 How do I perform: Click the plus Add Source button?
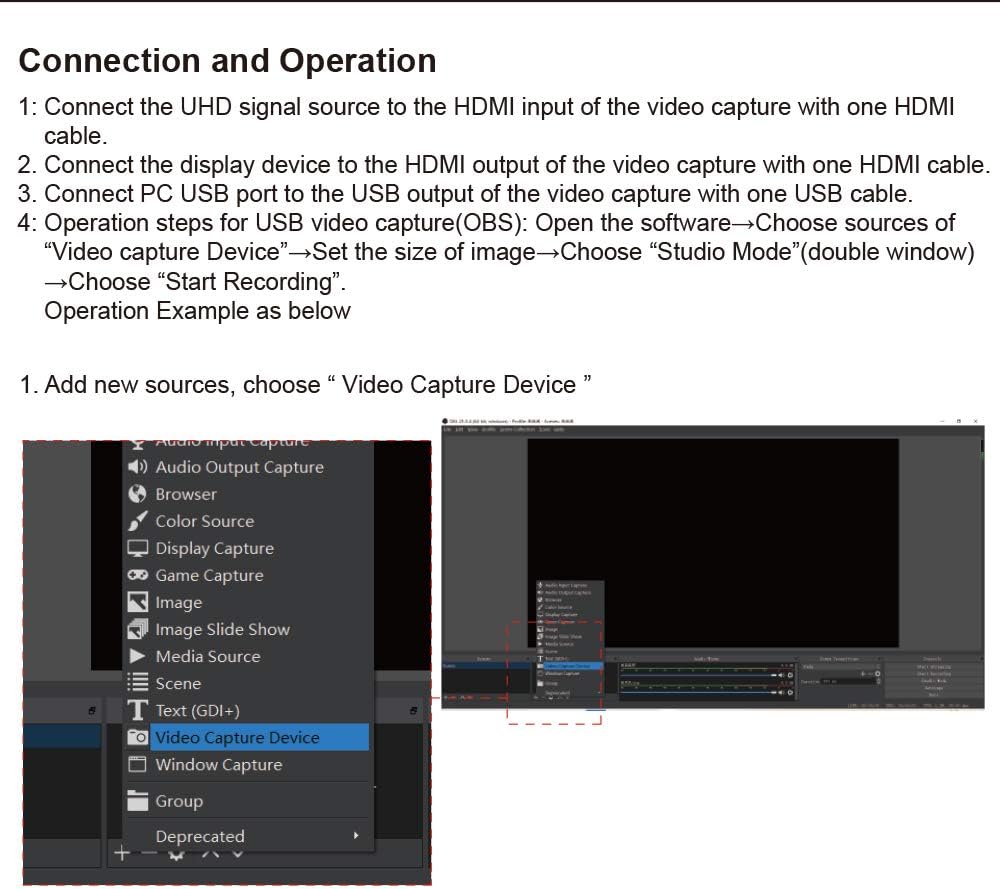point(121,853)
